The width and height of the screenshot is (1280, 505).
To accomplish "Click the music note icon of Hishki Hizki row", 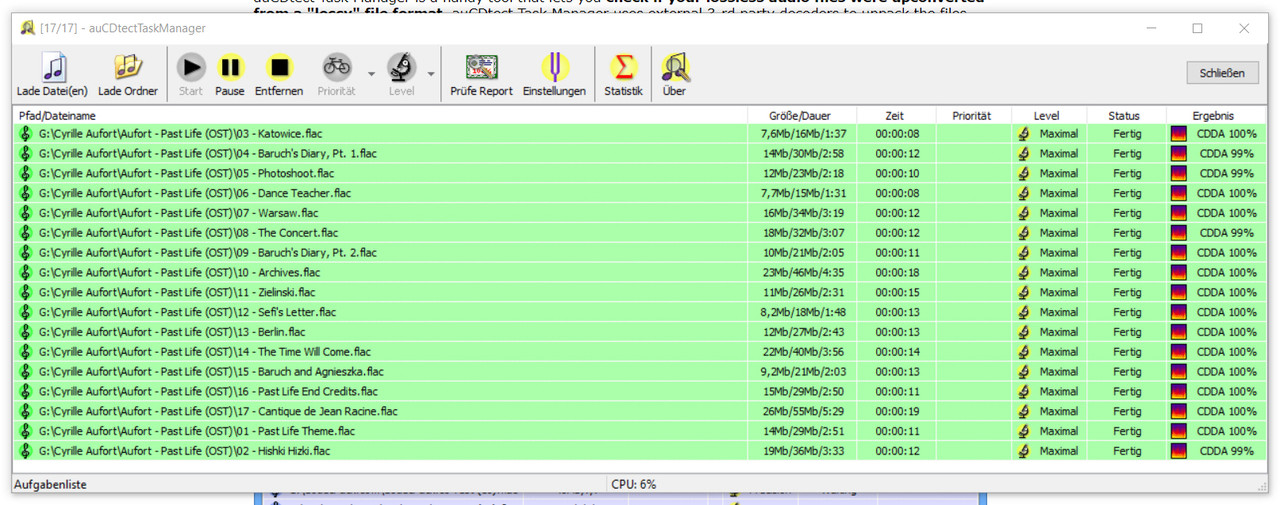I will 26,451.
